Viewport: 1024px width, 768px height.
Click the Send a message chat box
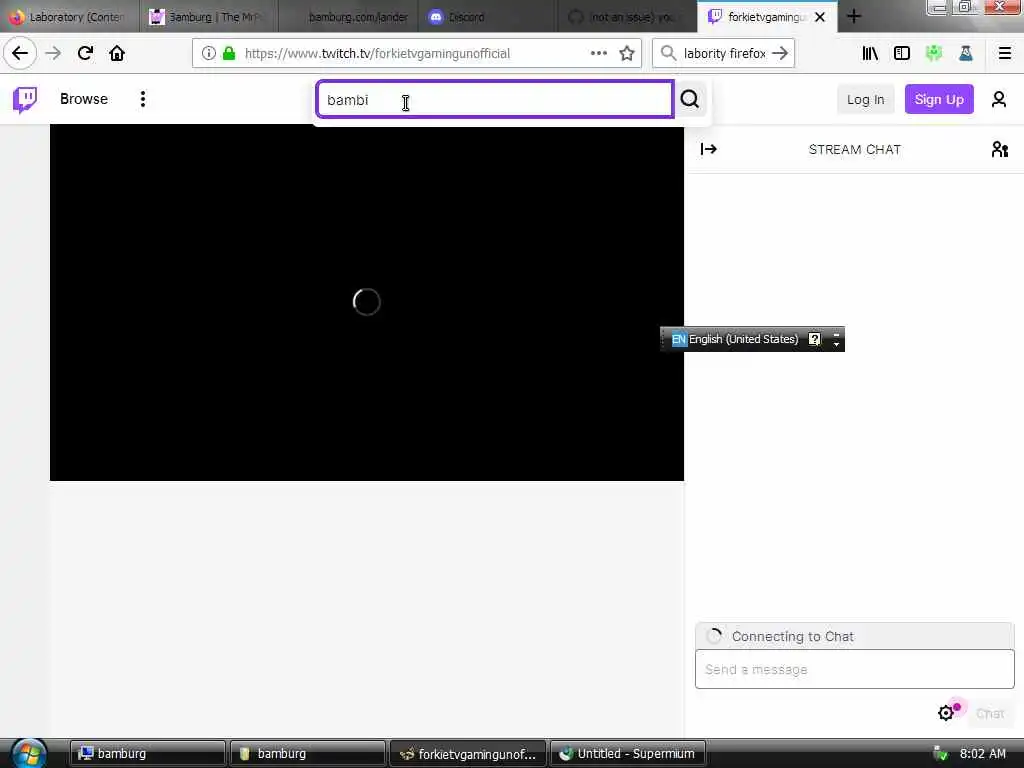coord(854,669)
